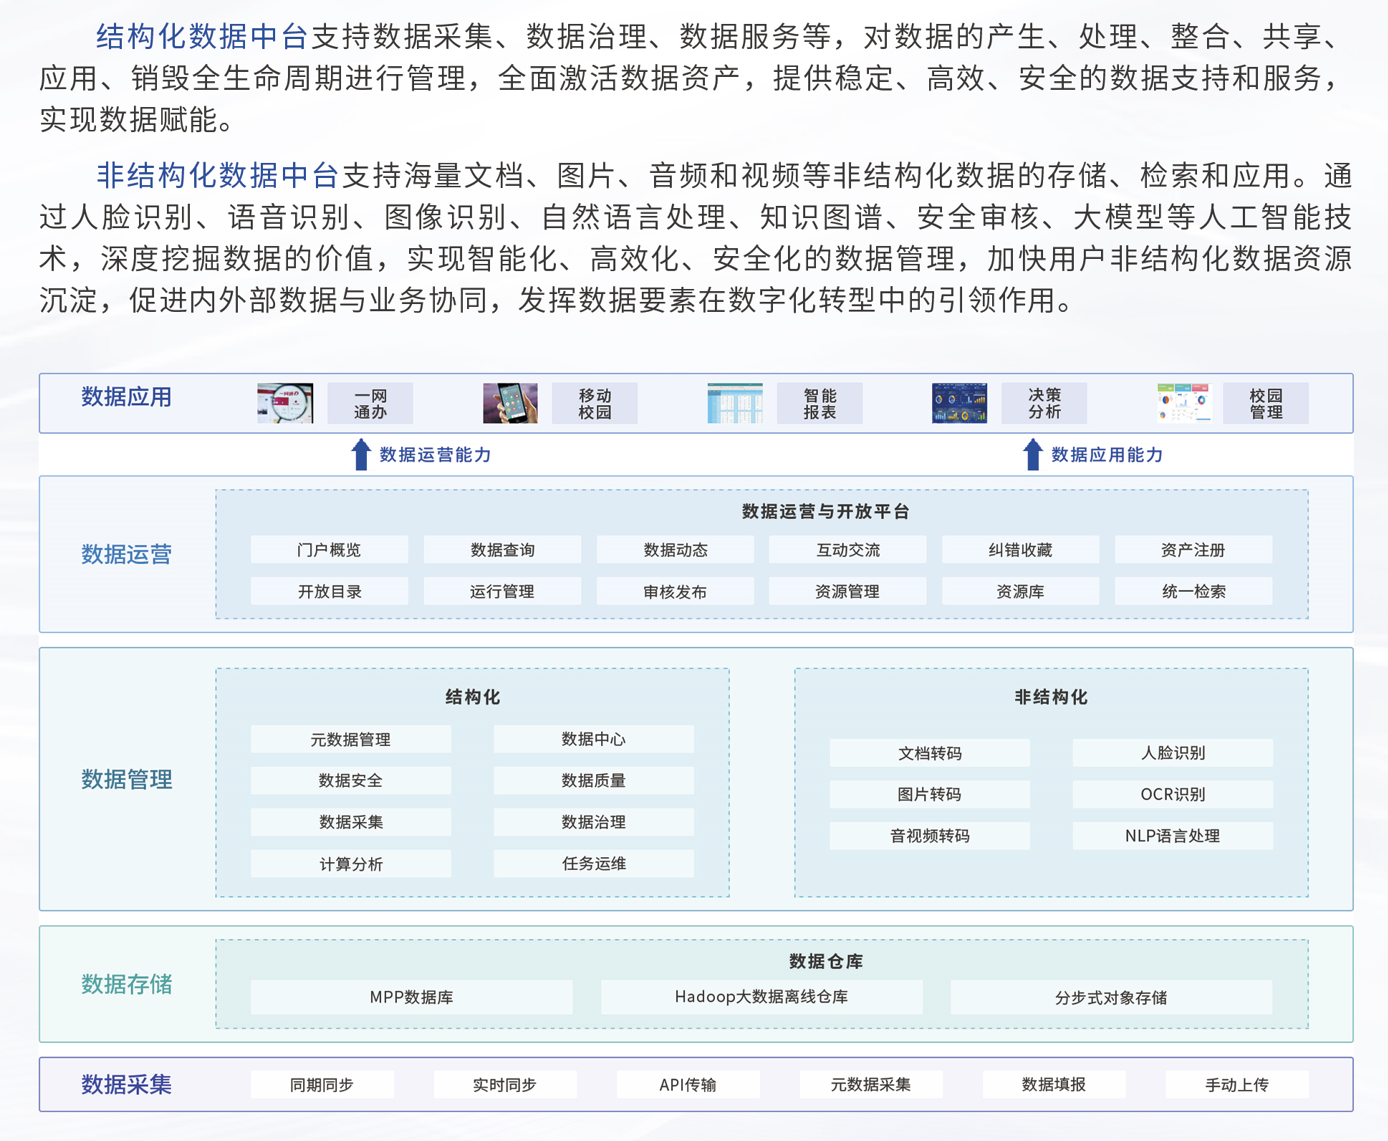
Task: Select the 手动上传 box
Action: [x=1237, y=1084]
